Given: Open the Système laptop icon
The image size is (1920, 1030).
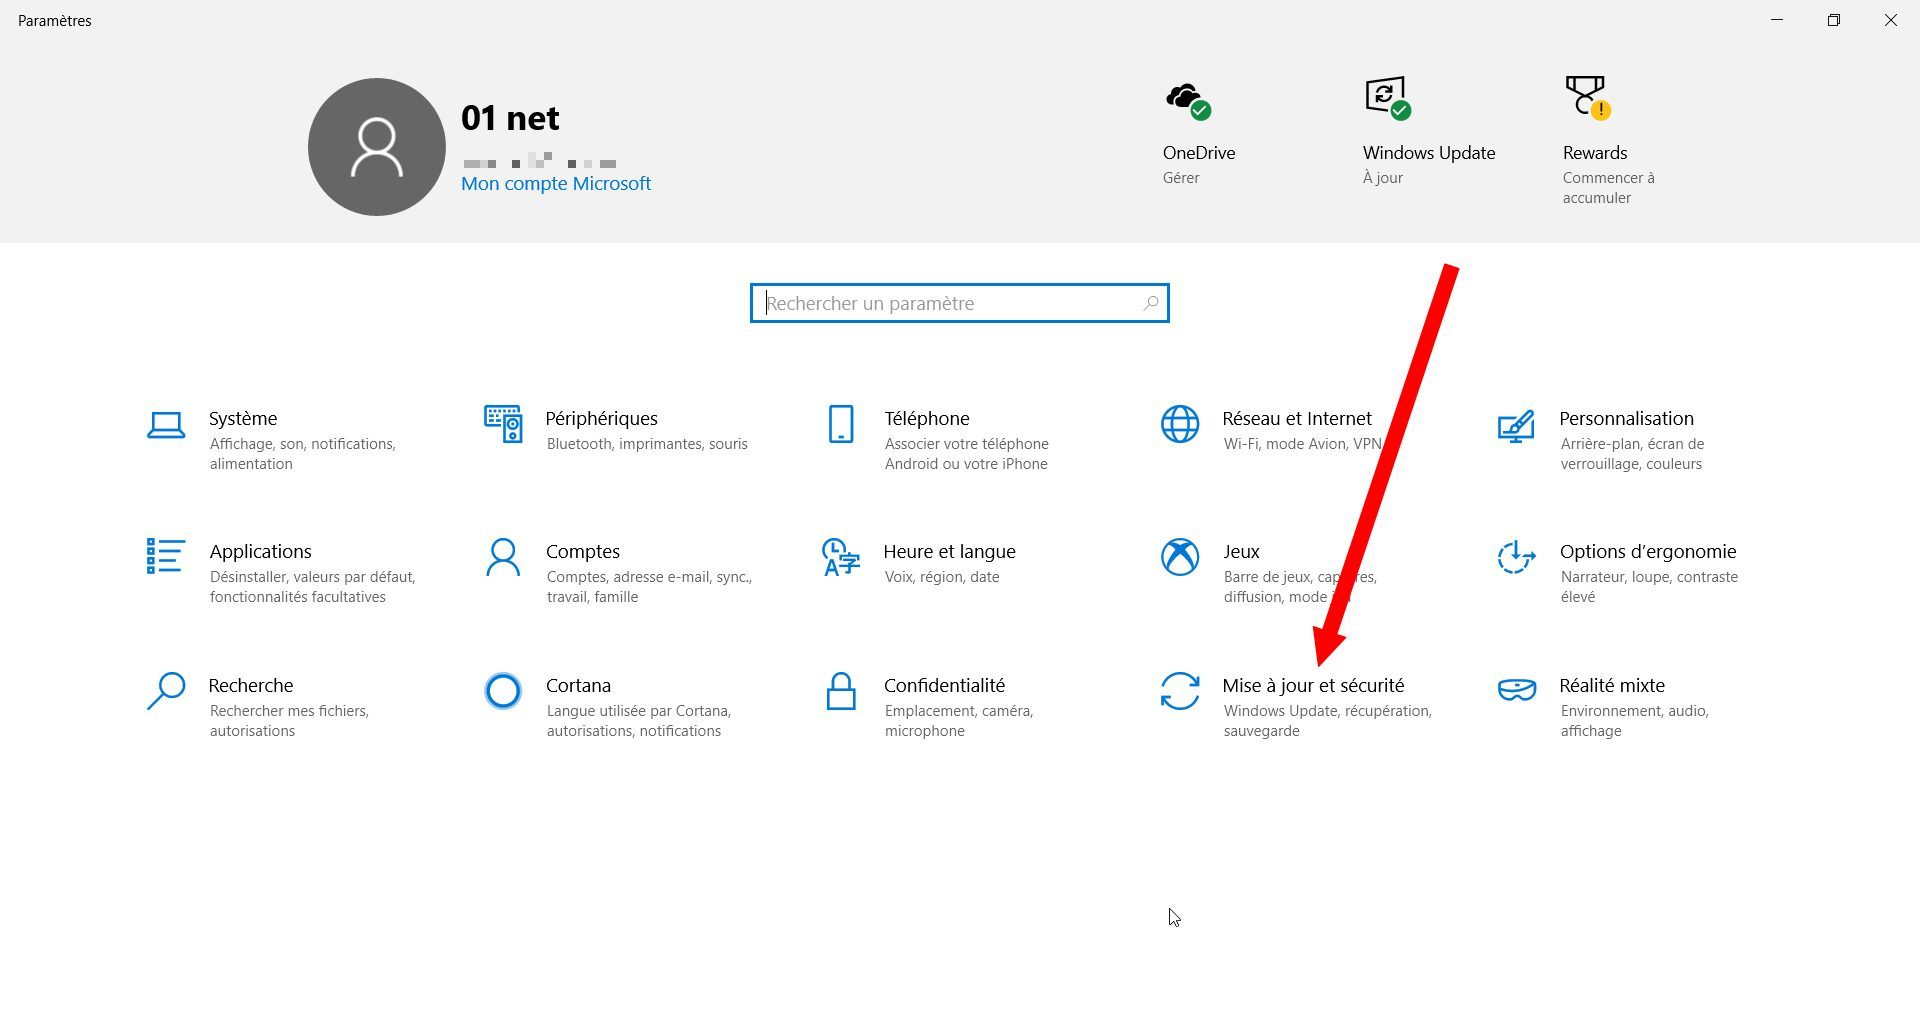Looking at the screenshot, I should tap(166, 425).
